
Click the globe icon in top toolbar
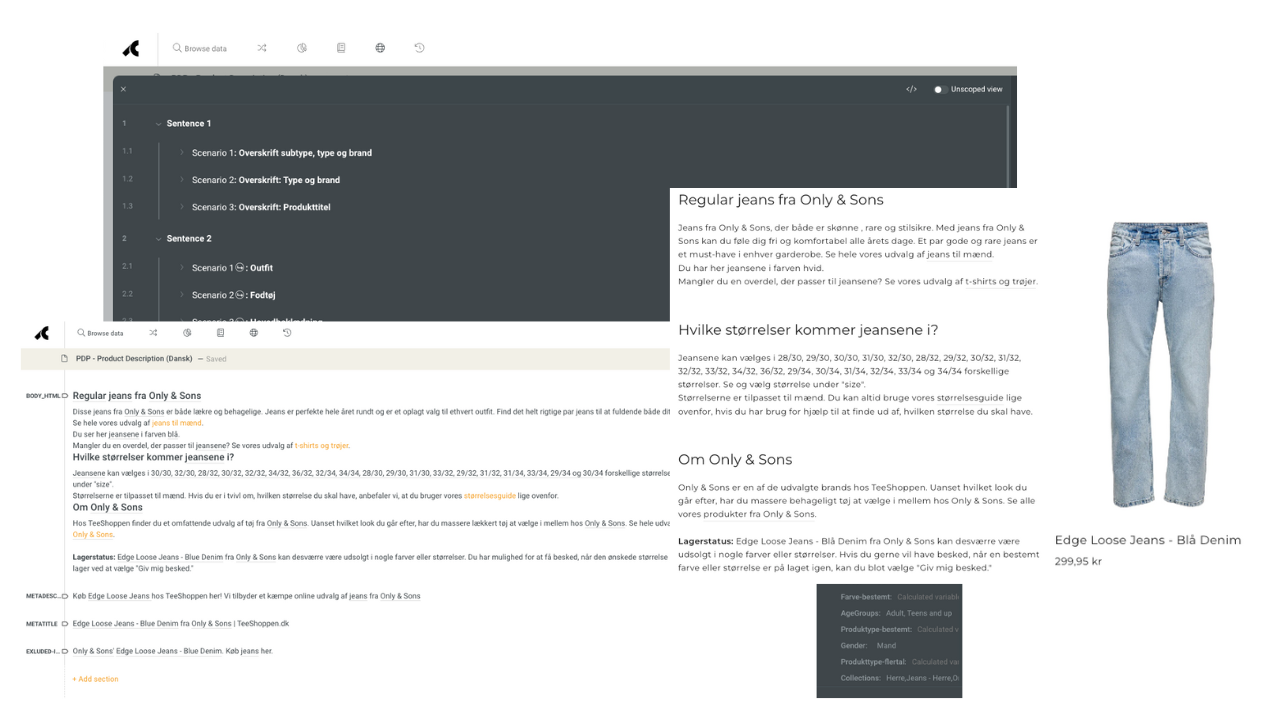tap(380, 48)
